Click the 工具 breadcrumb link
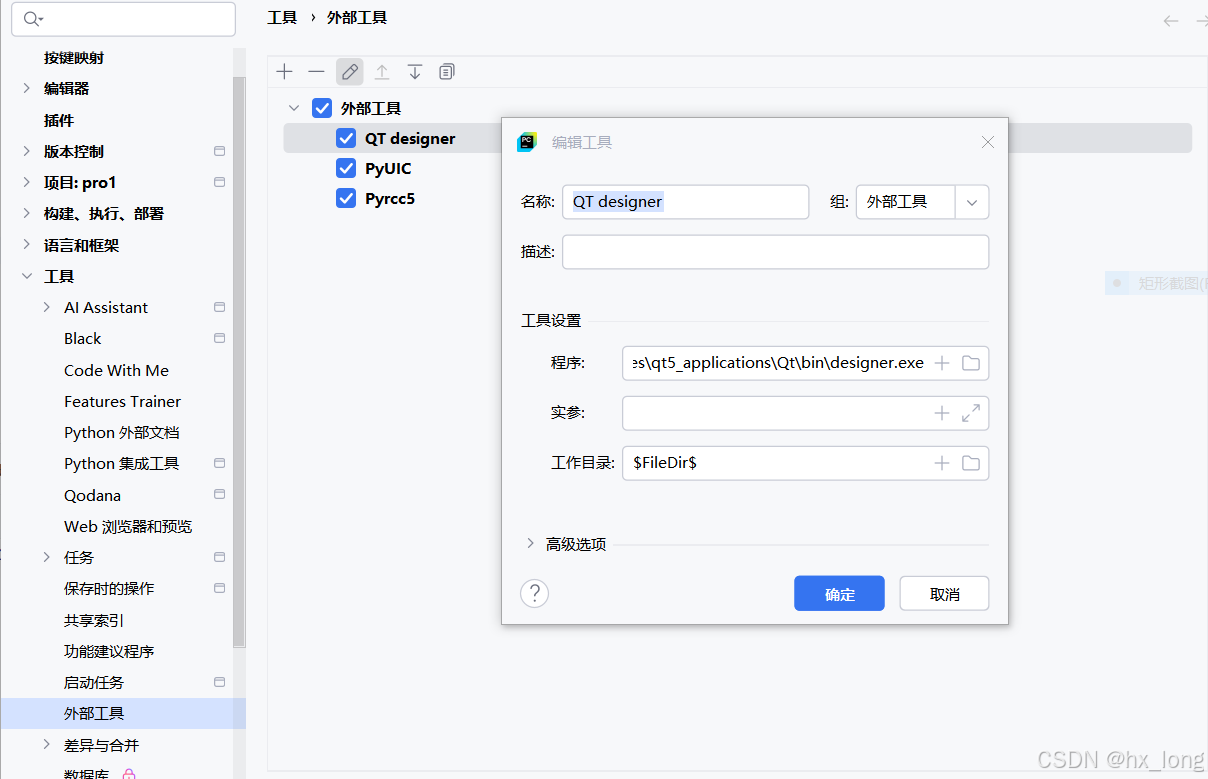1208x779 pixels. [282, 18]
